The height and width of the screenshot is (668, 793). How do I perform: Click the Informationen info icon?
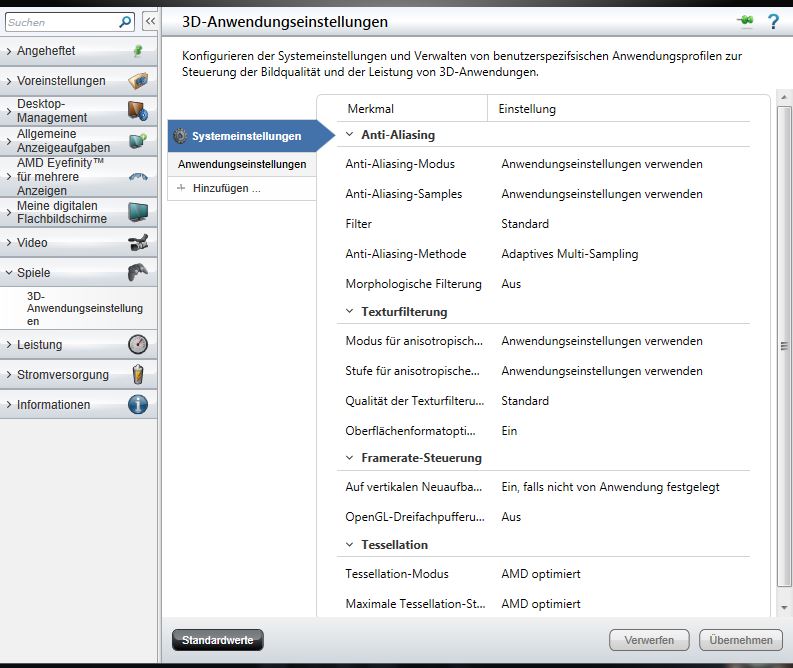tap(138, 405)
